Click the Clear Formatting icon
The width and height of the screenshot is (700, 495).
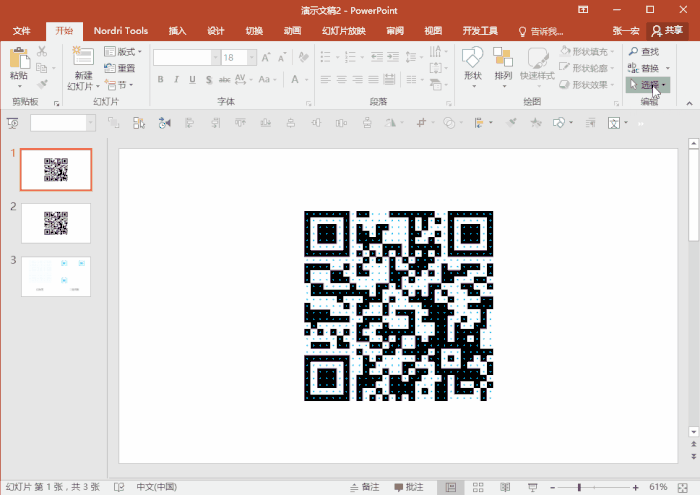[304, 58]
